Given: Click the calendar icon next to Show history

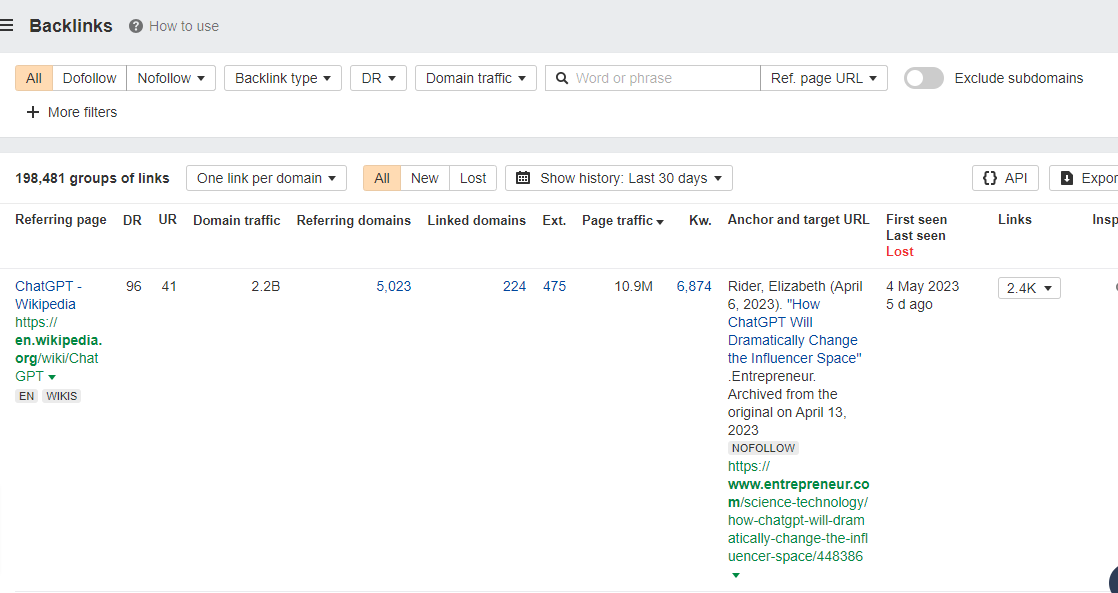Looking at the screenshot, I should (x=523, y=178).
